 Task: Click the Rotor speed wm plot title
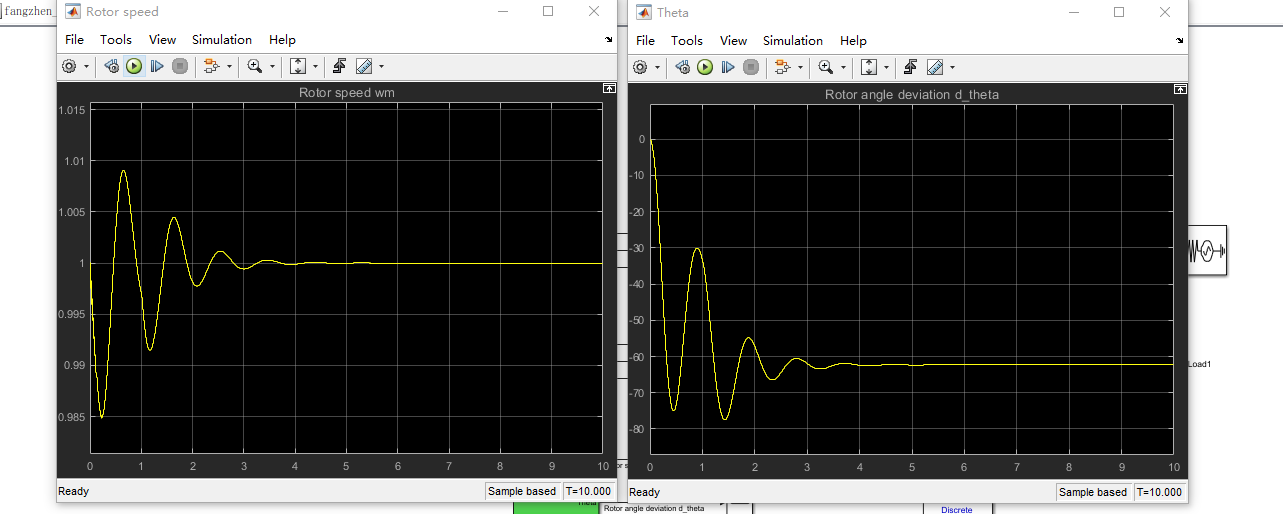click(347, 93)
